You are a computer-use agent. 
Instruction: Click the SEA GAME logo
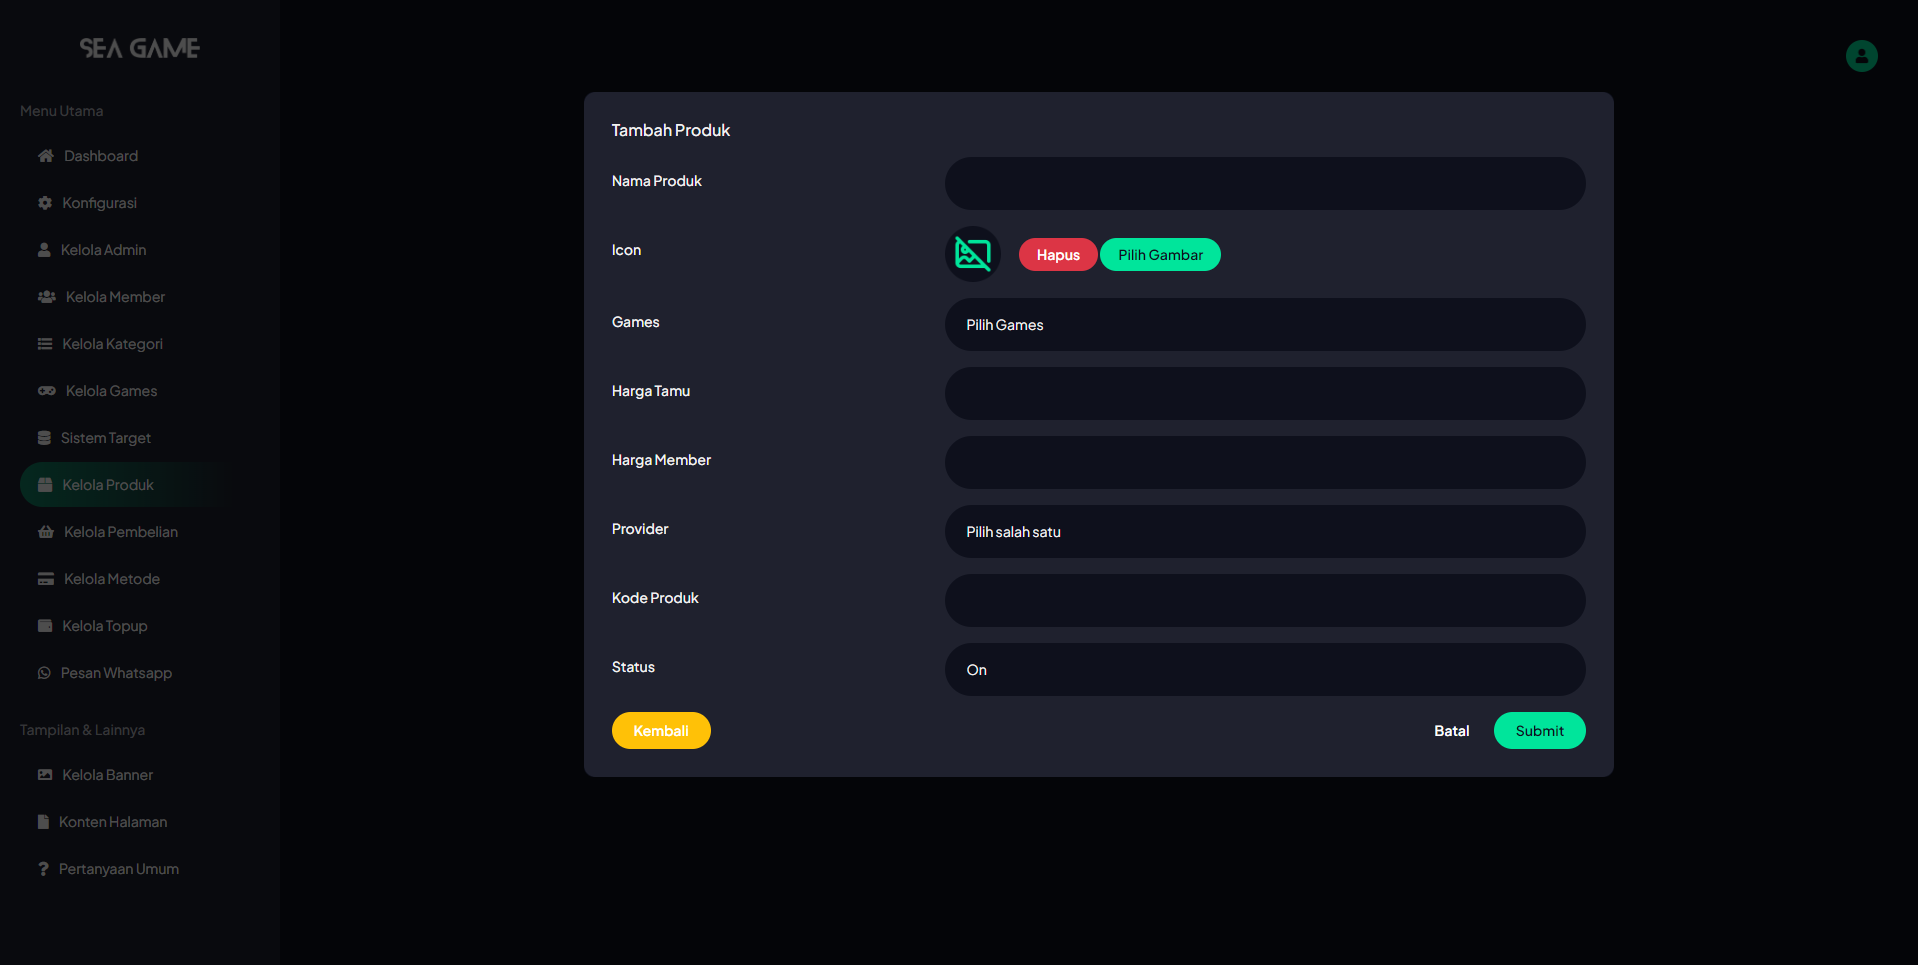(x=140, y=48)
